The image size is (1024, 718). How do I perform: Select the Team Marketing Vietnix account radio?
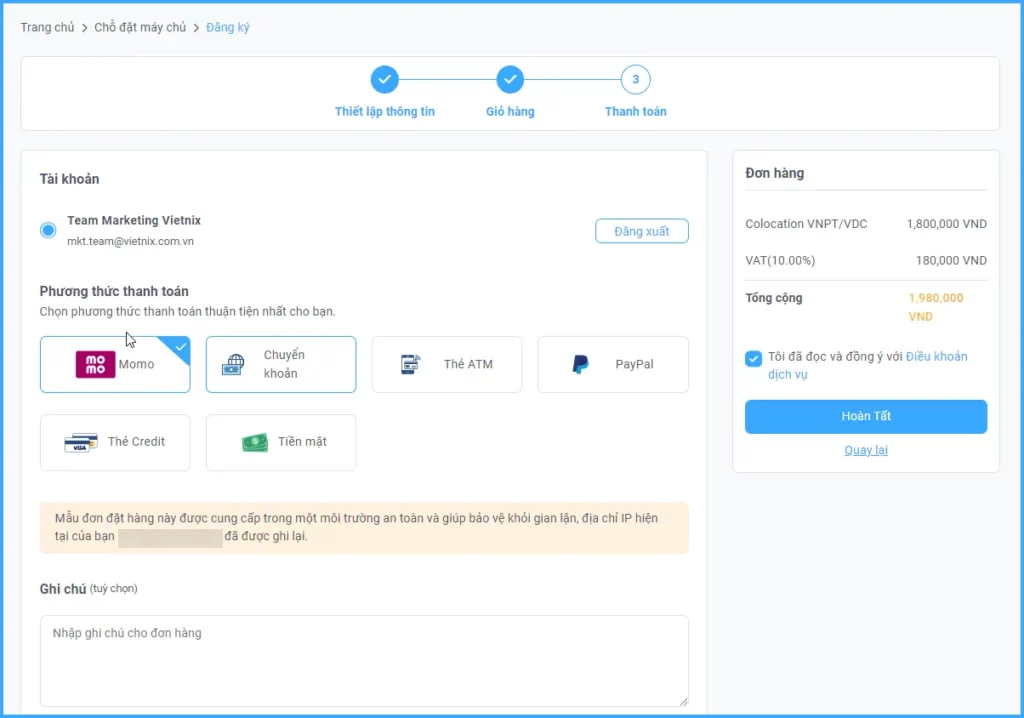(48, 231)
